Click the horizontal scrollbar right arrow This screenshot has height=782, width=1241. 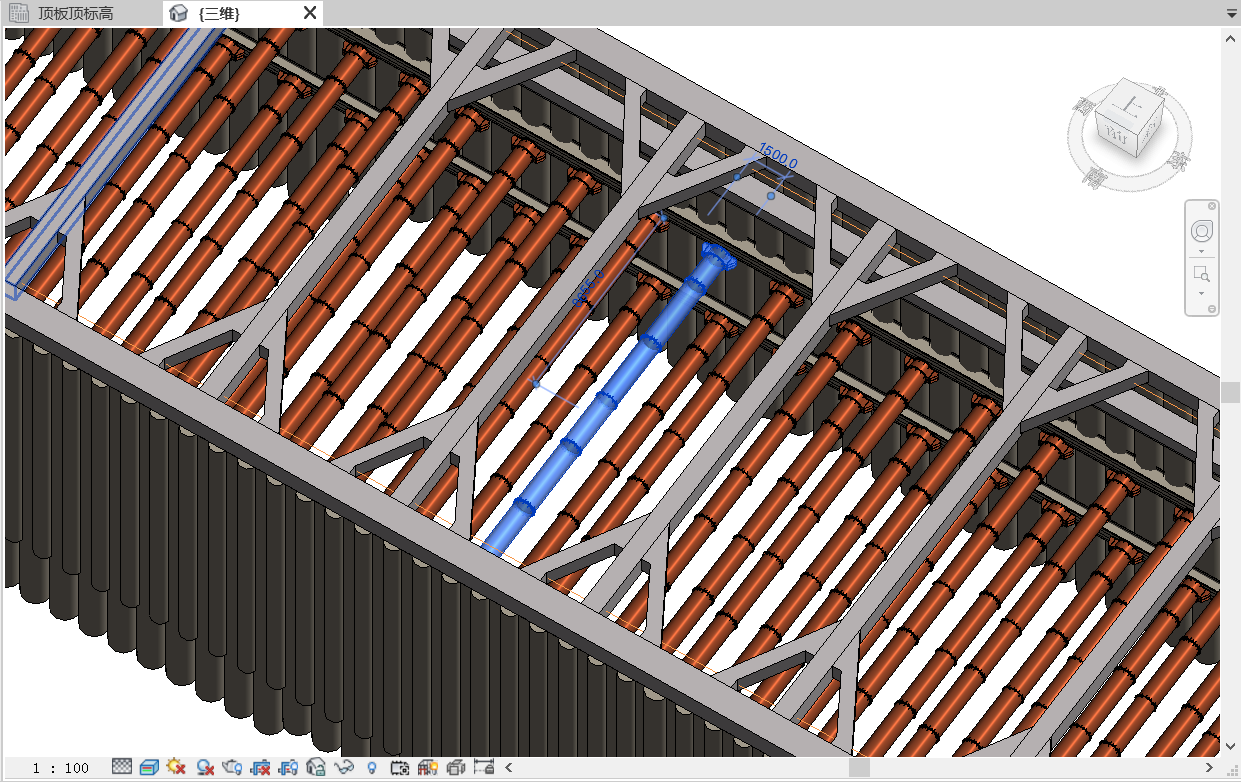pos(1209,768)
